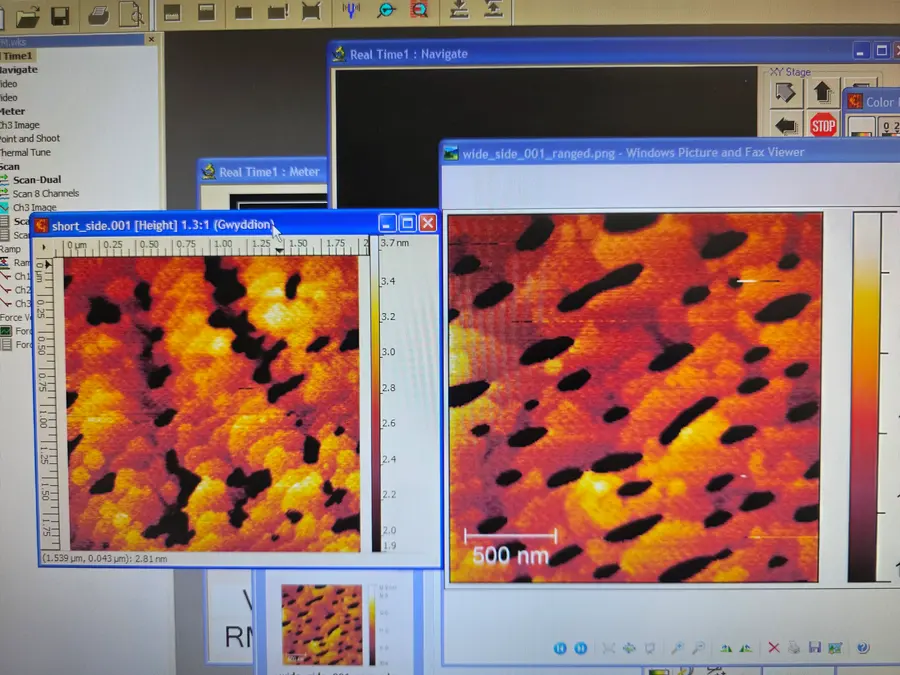Click the Help question mark in Picture Viewer
Screen dimensions: 900x675
point(862,647)
